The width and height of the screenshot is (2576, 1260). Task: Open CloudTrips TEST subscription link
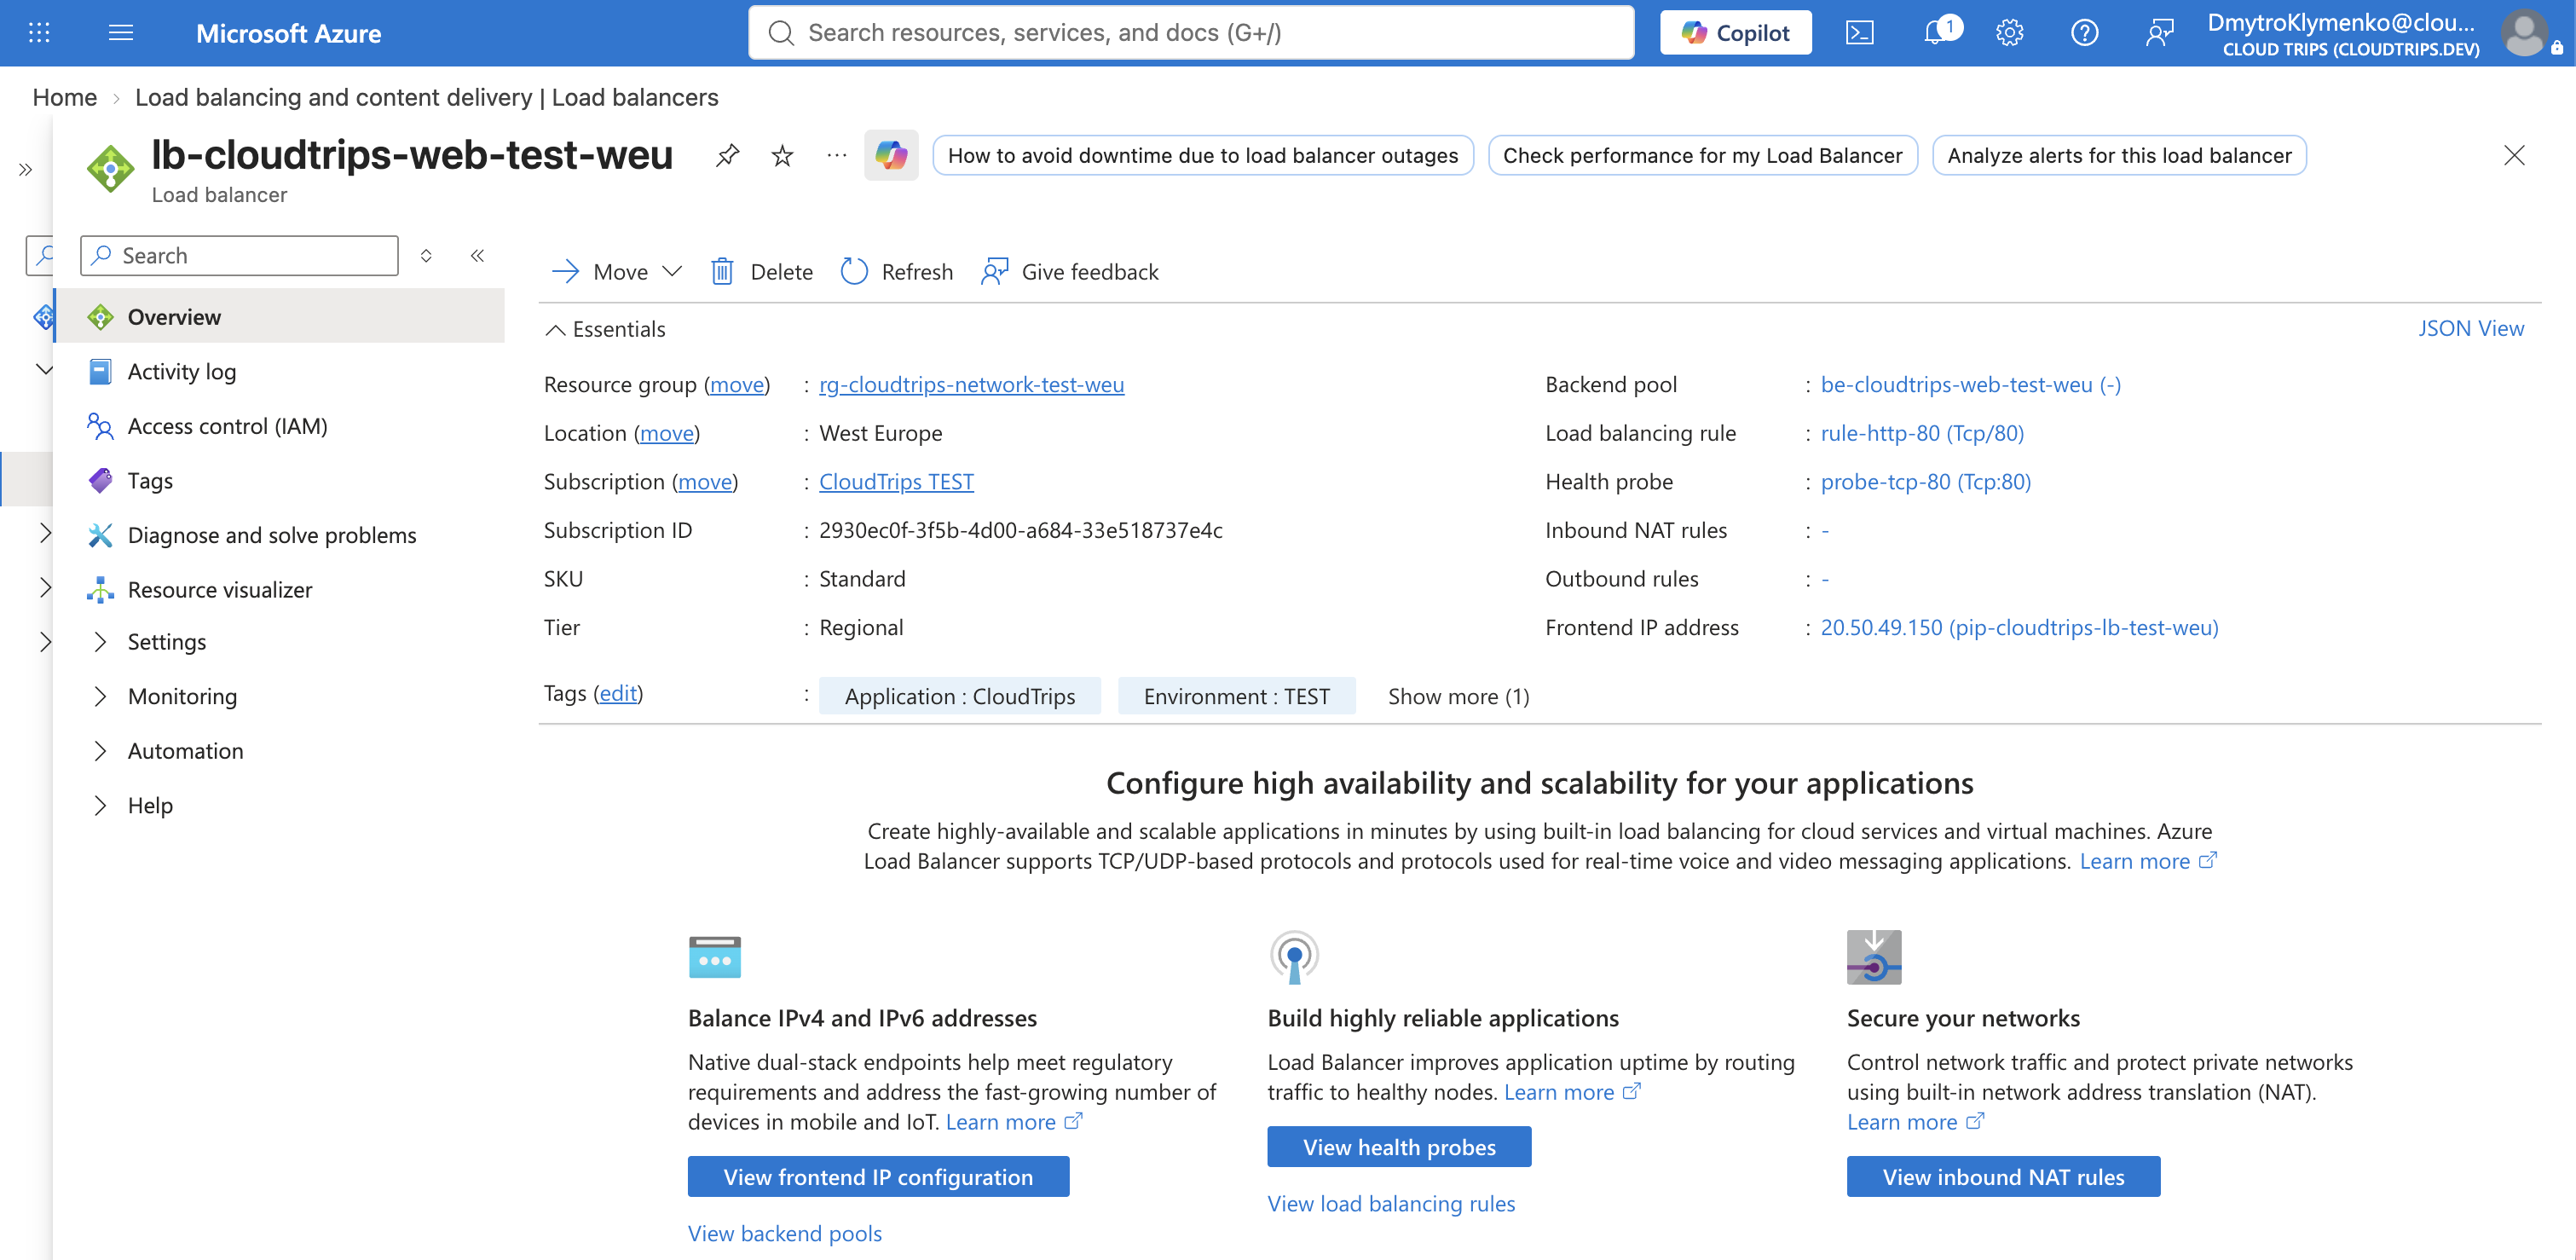tap(896, 481)
